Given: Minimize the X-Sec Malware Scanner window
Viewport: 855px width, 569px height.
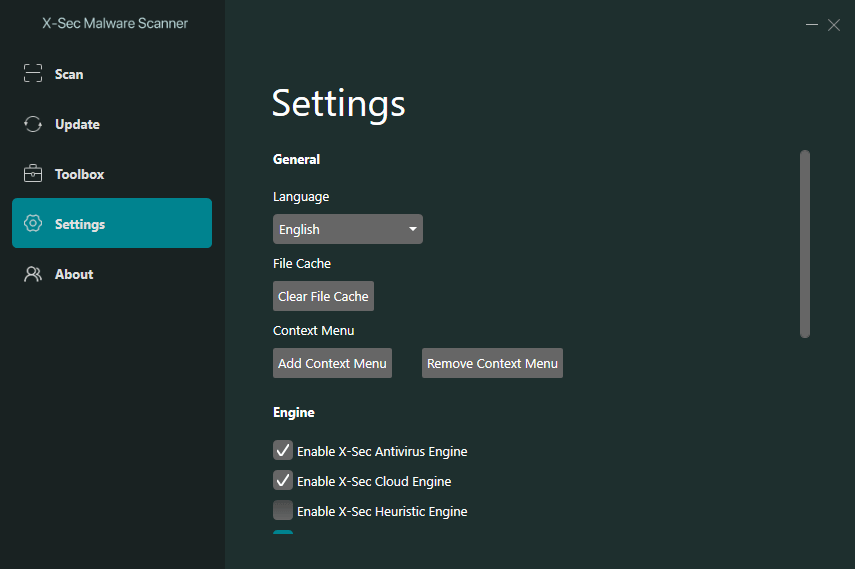Looking at the screenshot, I should pyautogui.click(x=811, y=25).
